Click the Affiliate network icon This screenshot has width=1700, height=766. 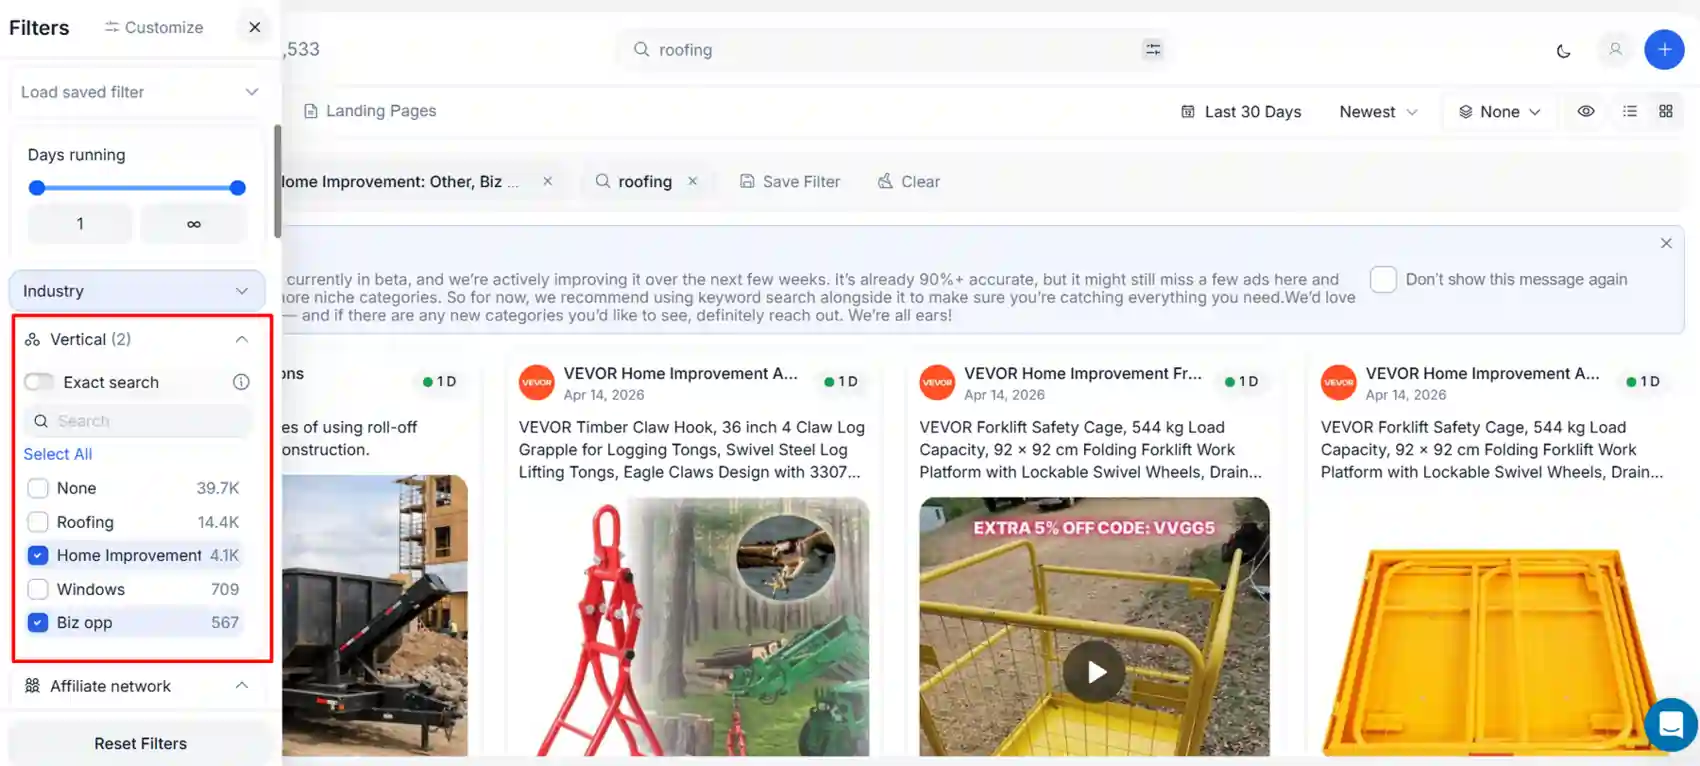point(33,686)
